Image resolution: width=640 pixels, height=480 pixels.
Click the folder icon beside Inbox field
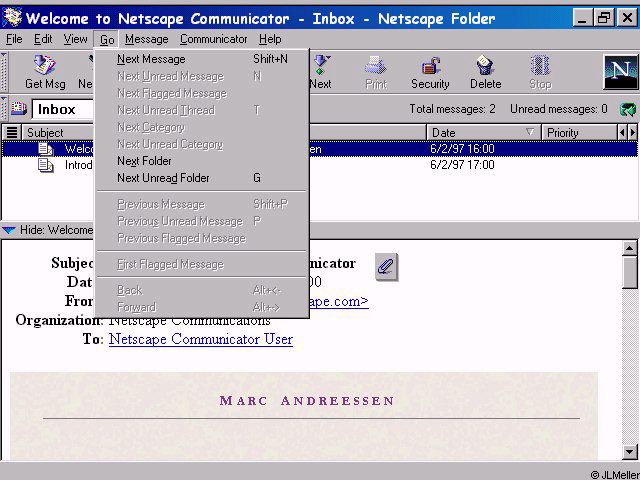(18, 109)
